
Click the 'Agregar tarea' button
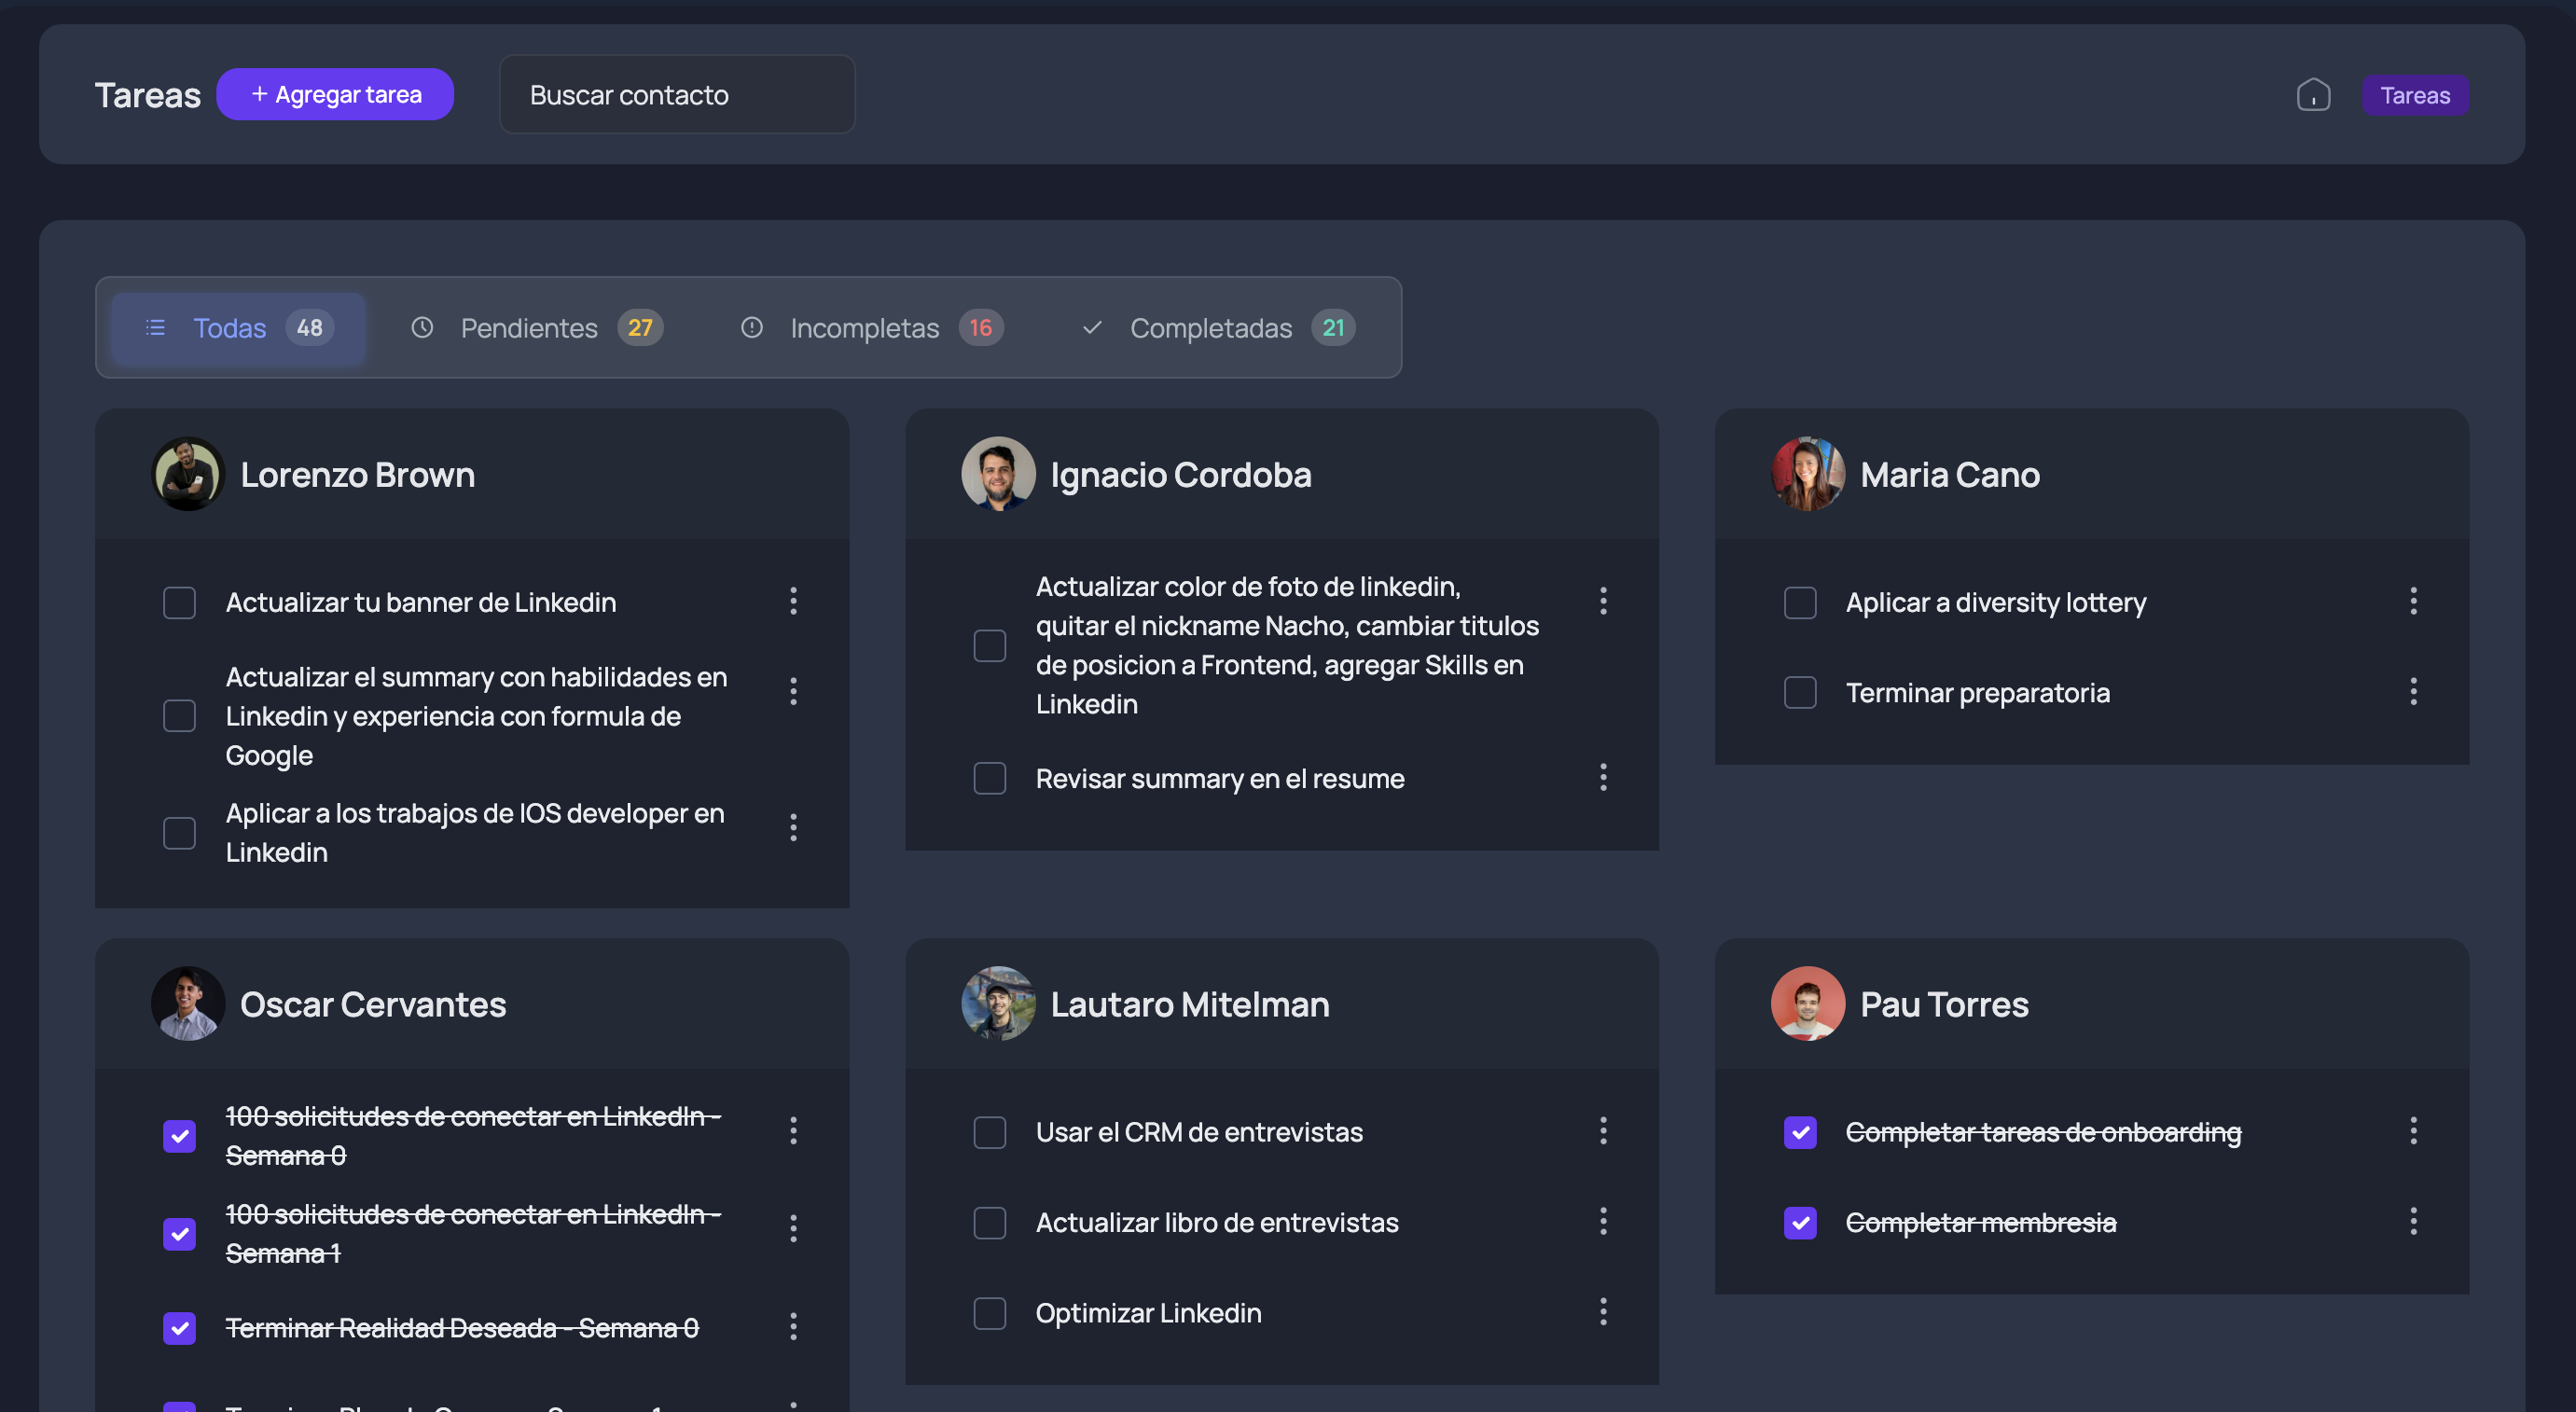tap(335, 94)
